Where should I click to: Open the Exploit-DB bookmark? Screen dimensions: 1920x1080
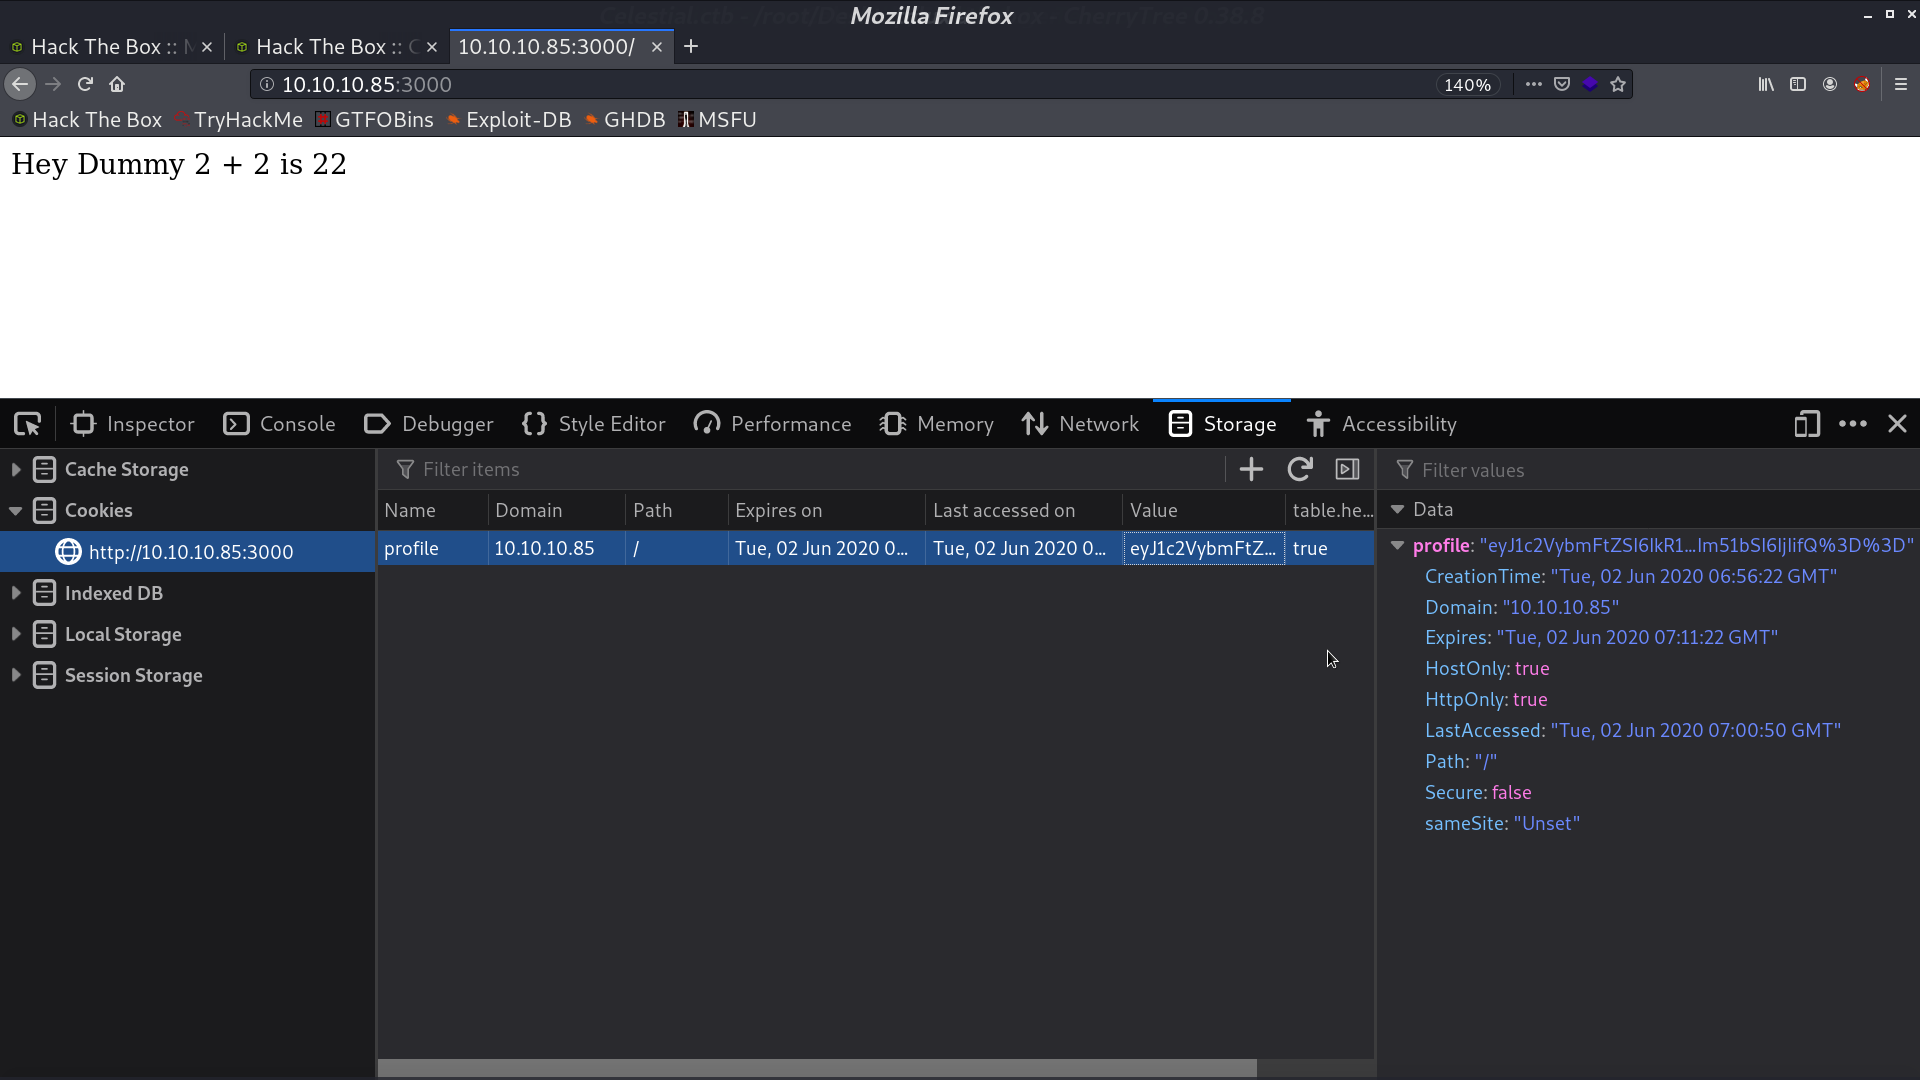509,119
